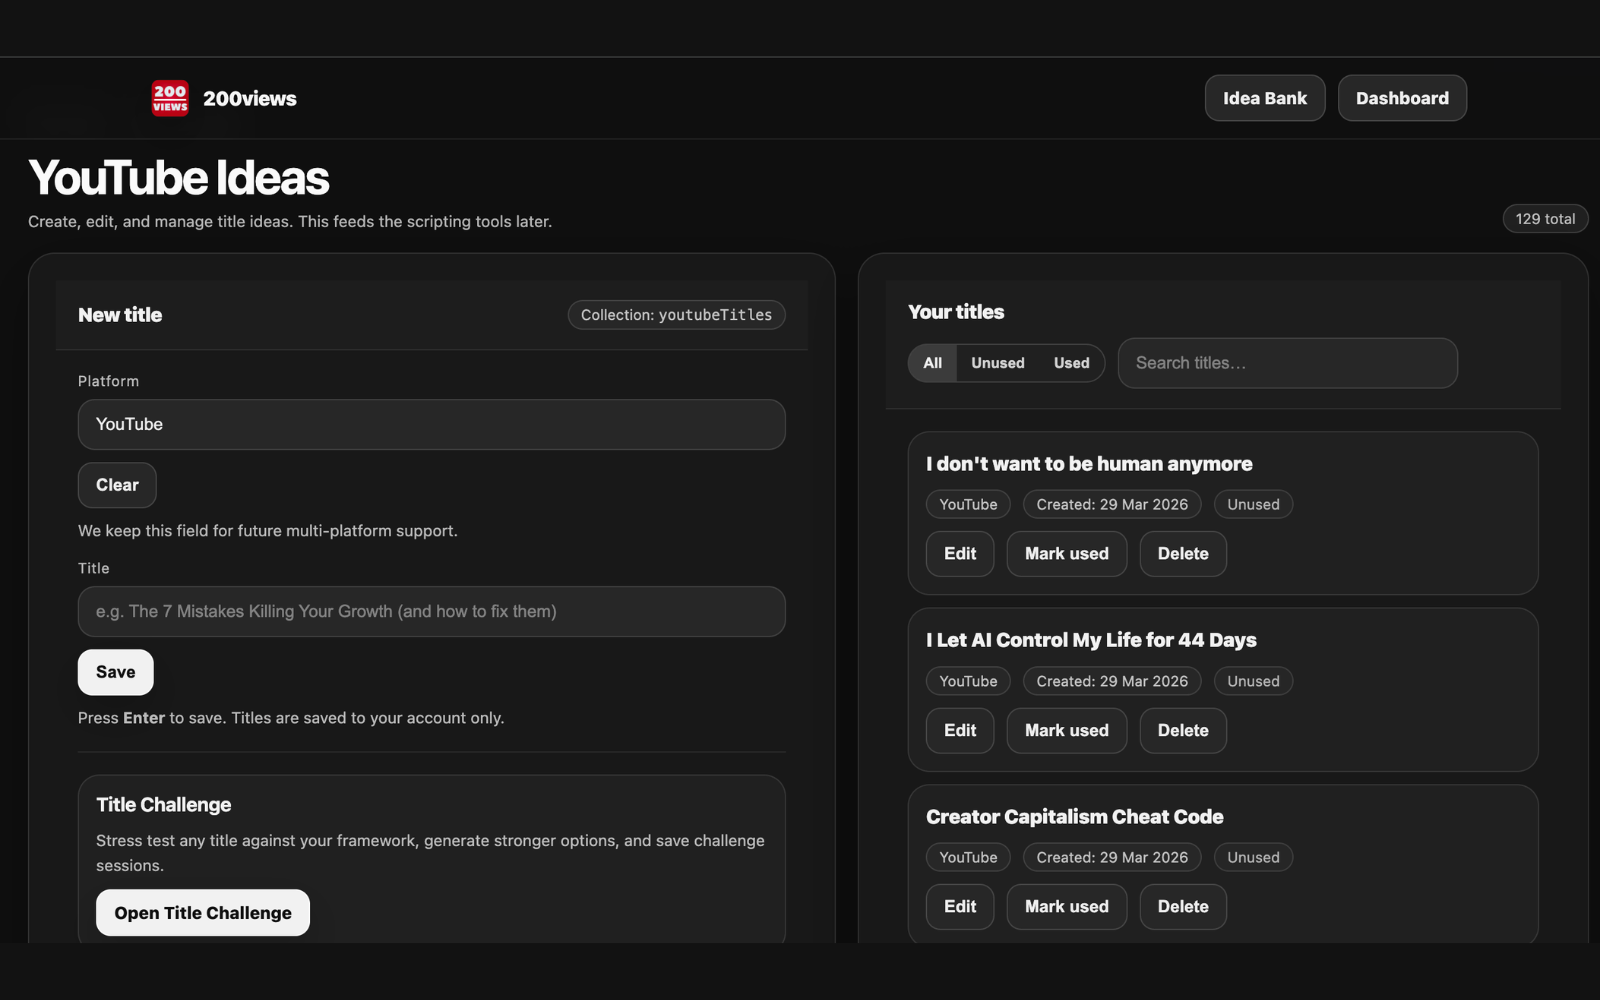This screenshot has width=1600, height=1000.
Task: Click the 200views logo icon
Action: (x=170, y=98)
